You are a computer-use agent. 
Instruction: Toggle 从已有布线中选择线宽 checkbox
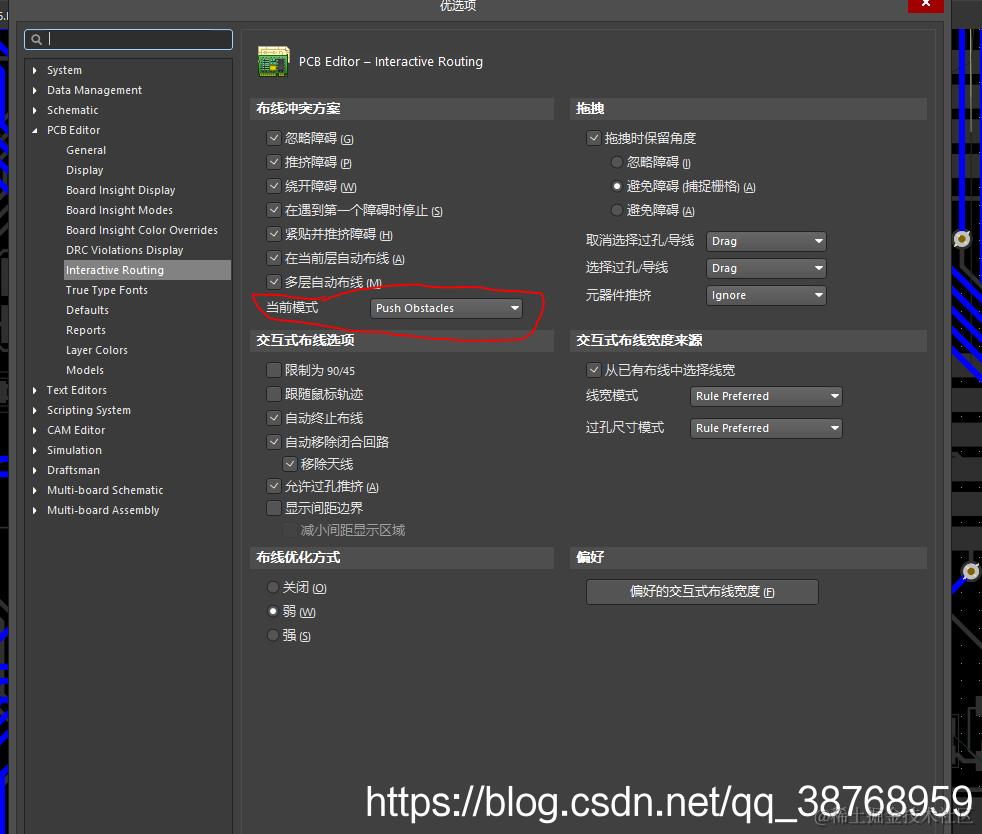tap(594, 370)
